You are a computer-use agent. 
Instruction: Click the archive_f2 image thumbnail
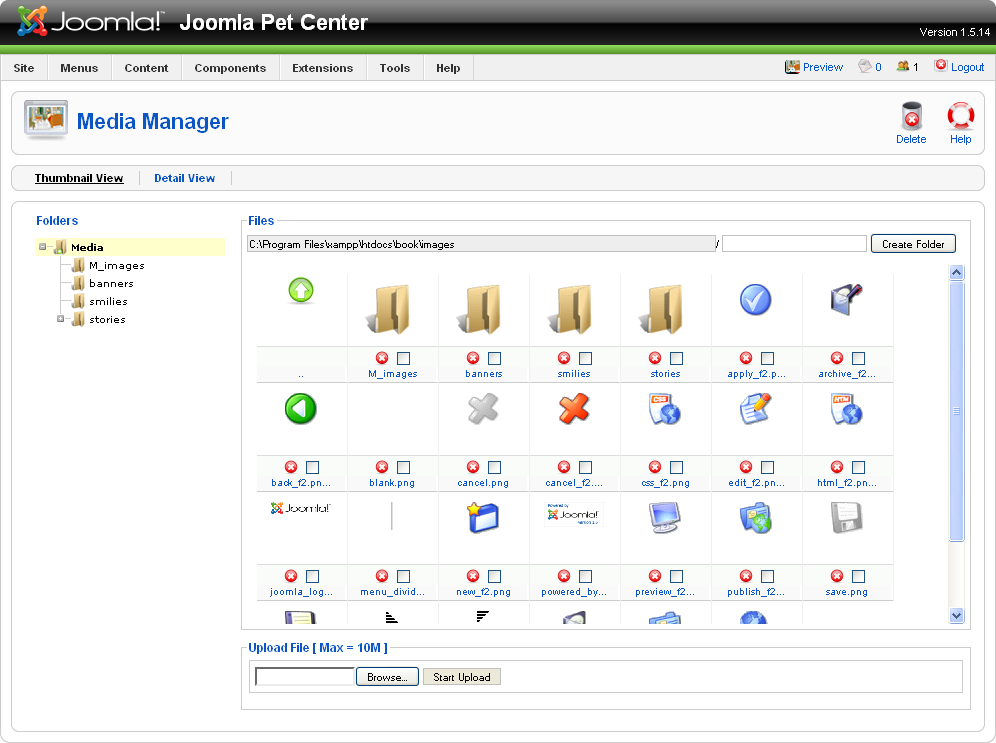point(846,299)
